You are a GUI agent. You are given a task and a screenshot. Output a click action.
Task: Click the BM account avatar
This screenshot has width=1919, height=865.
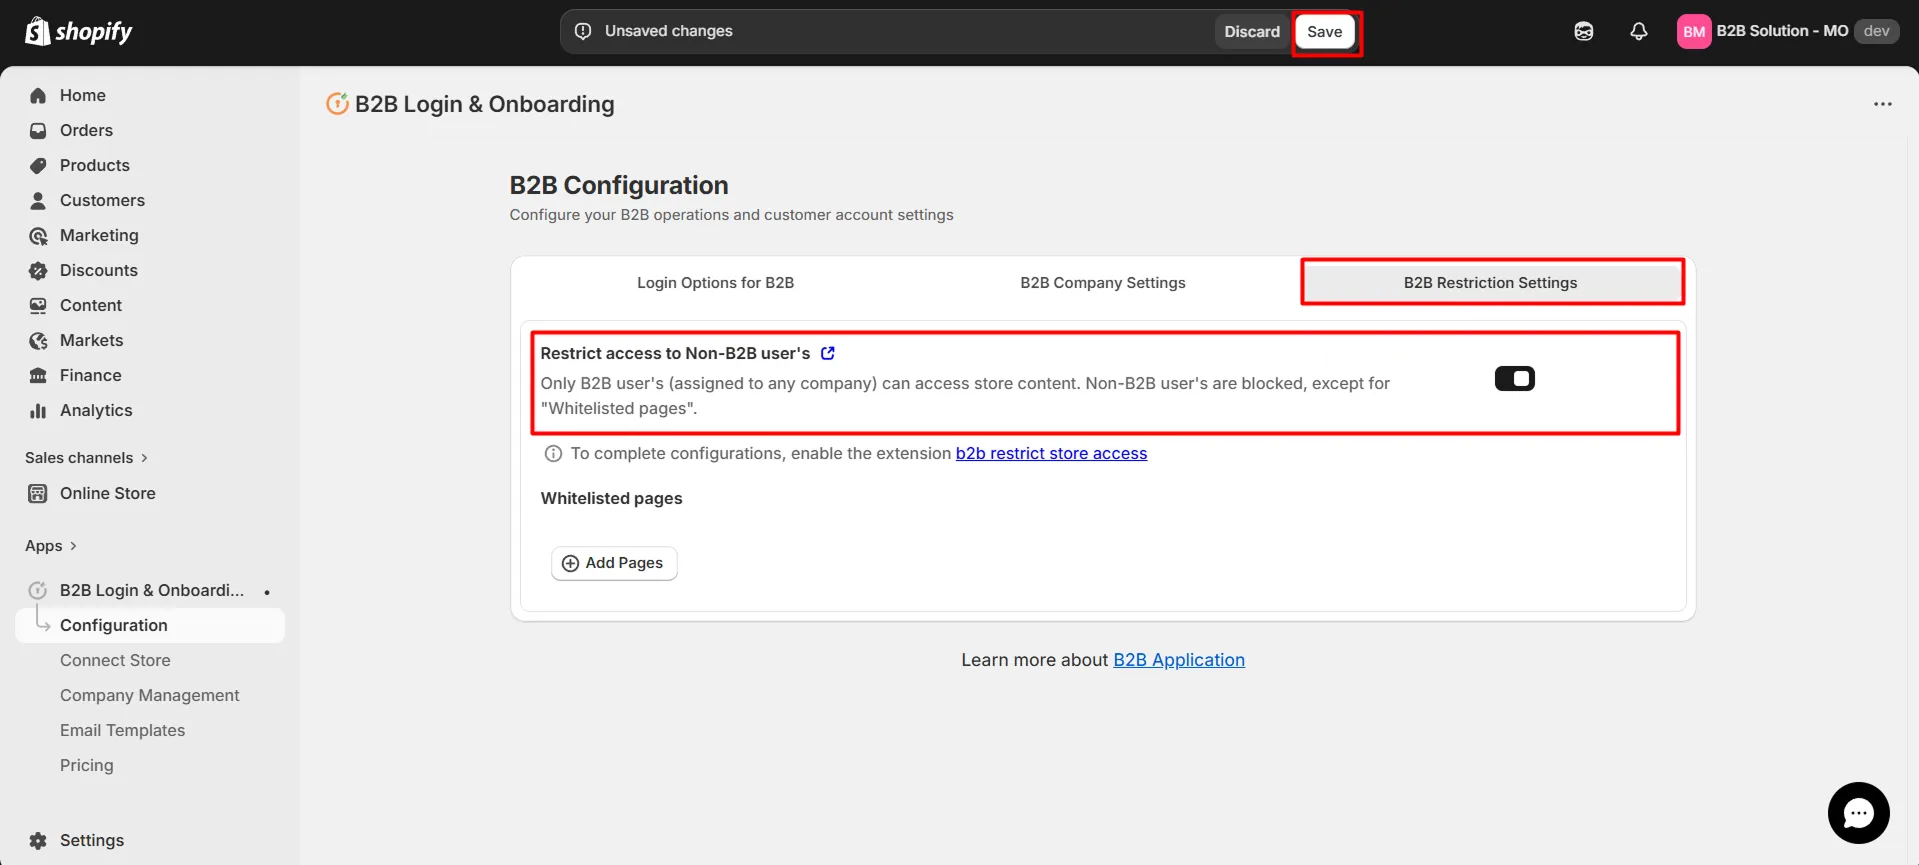(x=1694, y=31)
